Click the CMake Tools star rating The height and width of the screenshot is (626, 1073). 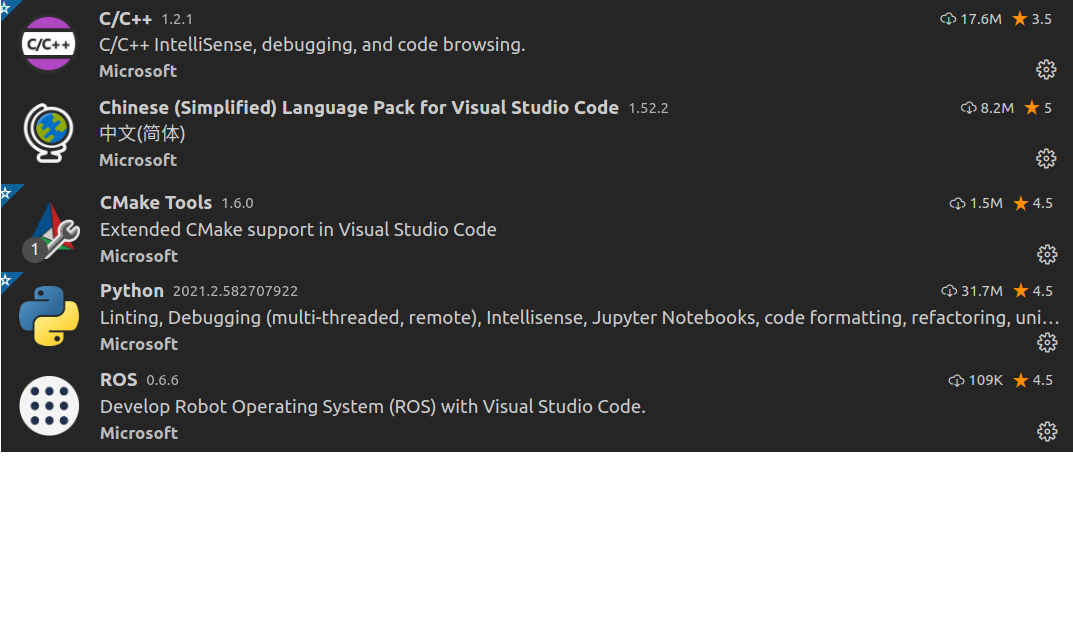tap(1033, 203)
